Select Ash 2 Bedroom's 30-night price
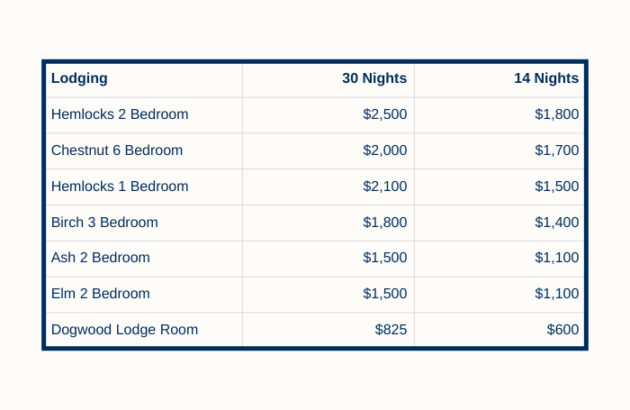The height and width of the screenshot is (410, 630). point(385,257)
